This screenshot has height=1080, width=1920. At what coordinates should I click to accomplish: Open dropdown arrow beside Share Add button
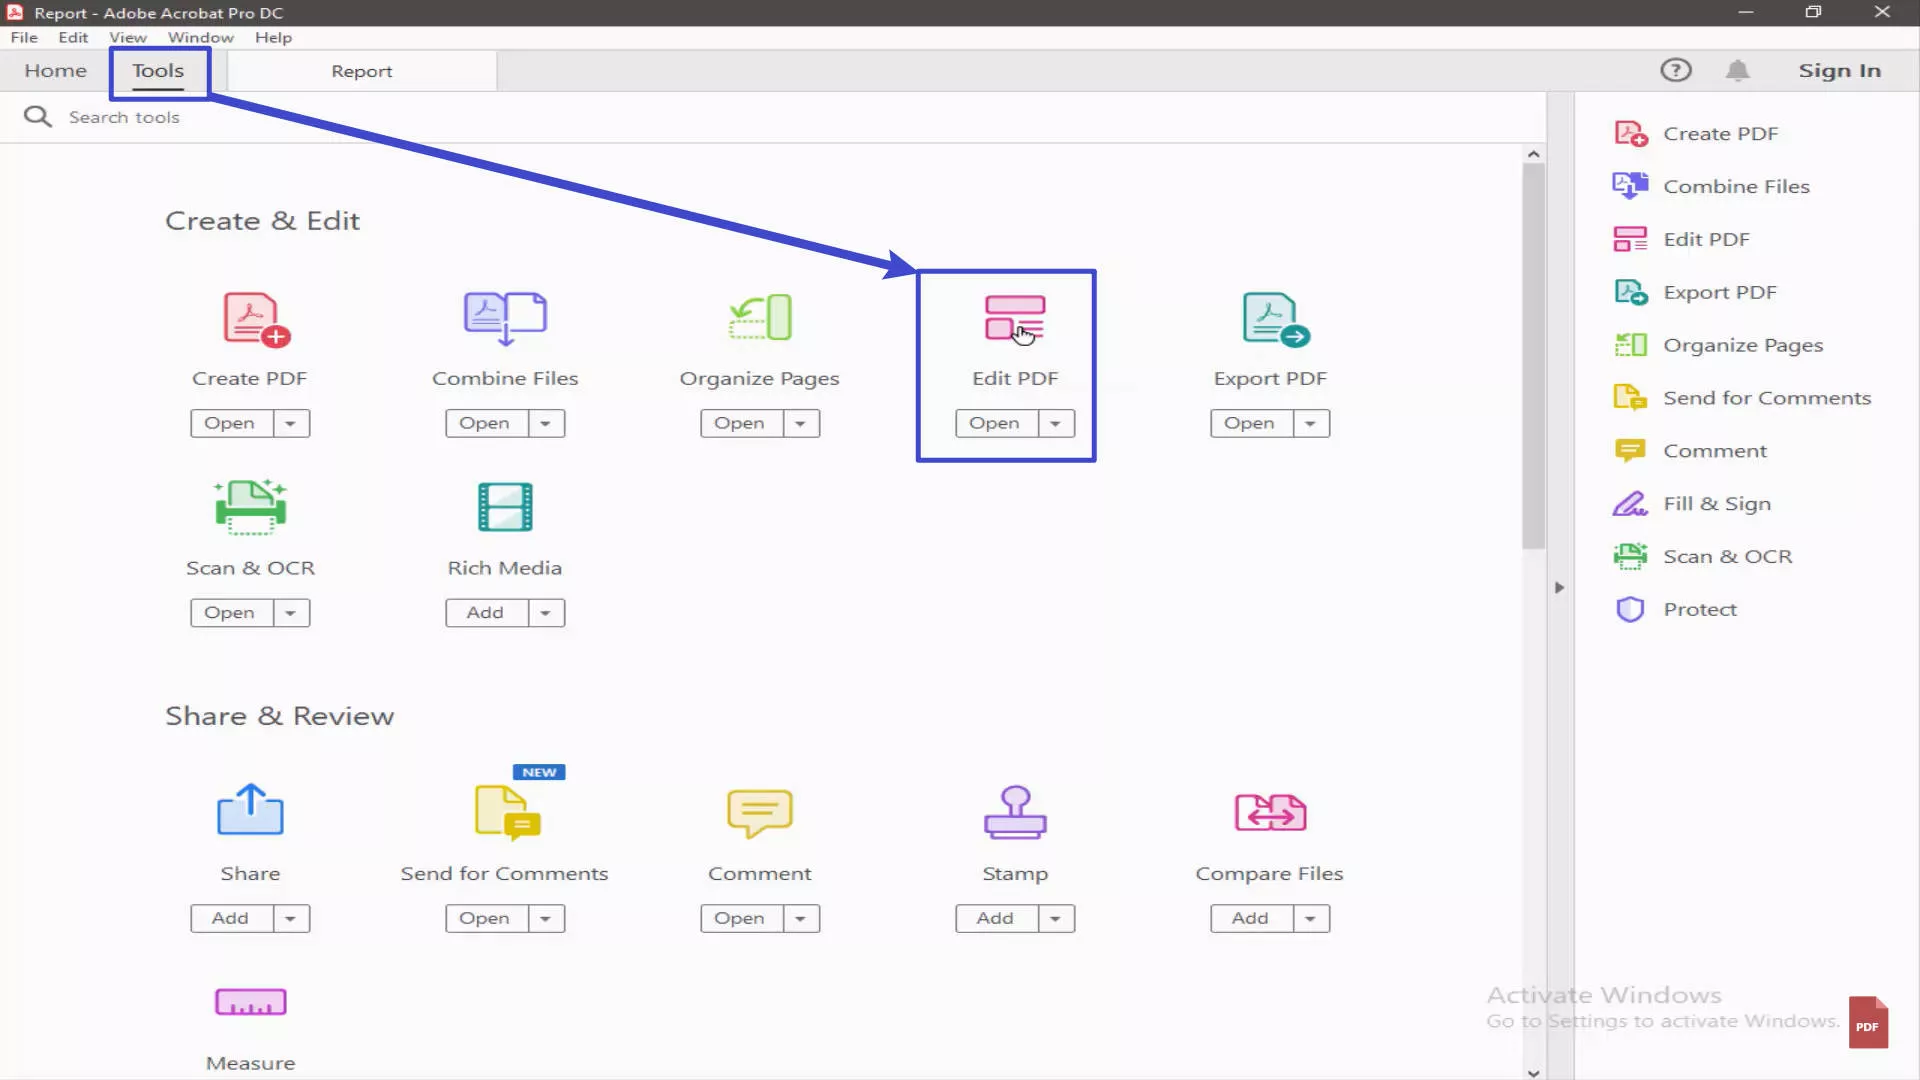click(x=290, y=919)
